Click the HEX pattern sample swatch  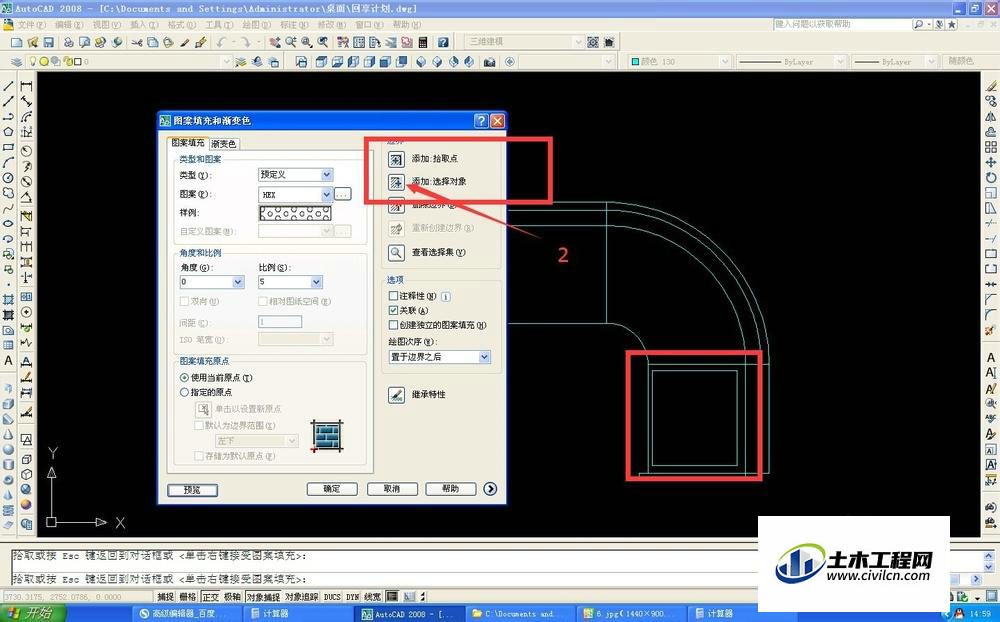[295, 213]
